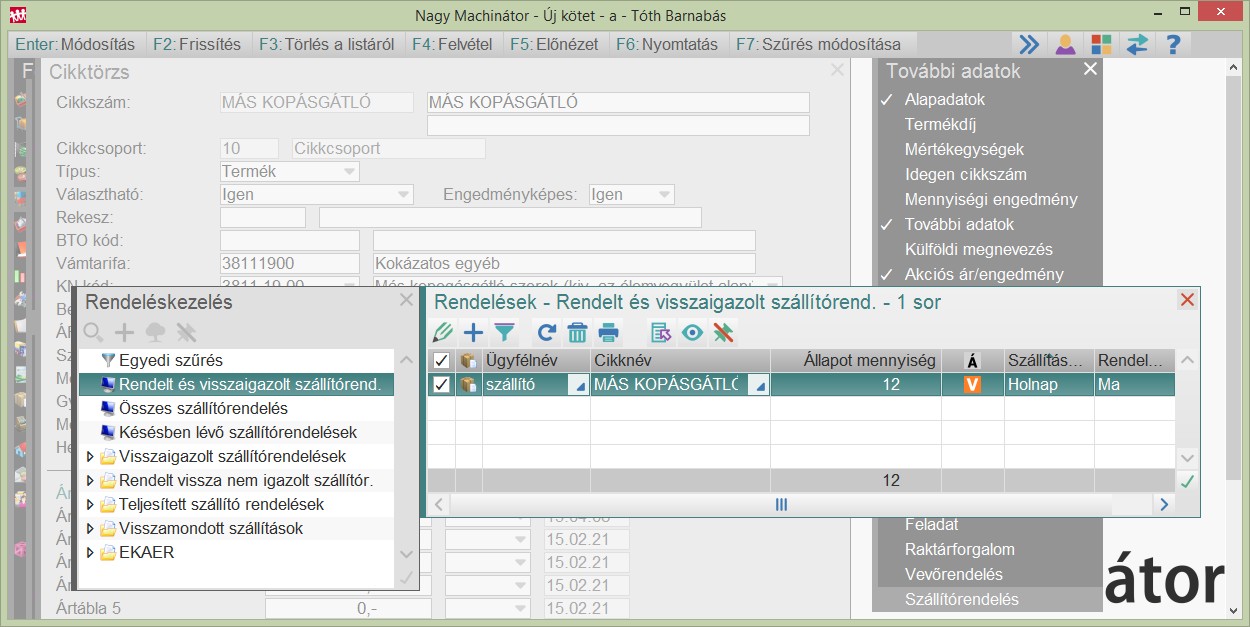This screenshot has width=1250, height=627.
Task: Click F5: Előnézet in the function bar
Action: pyautogui.click(x=554, y=44)
